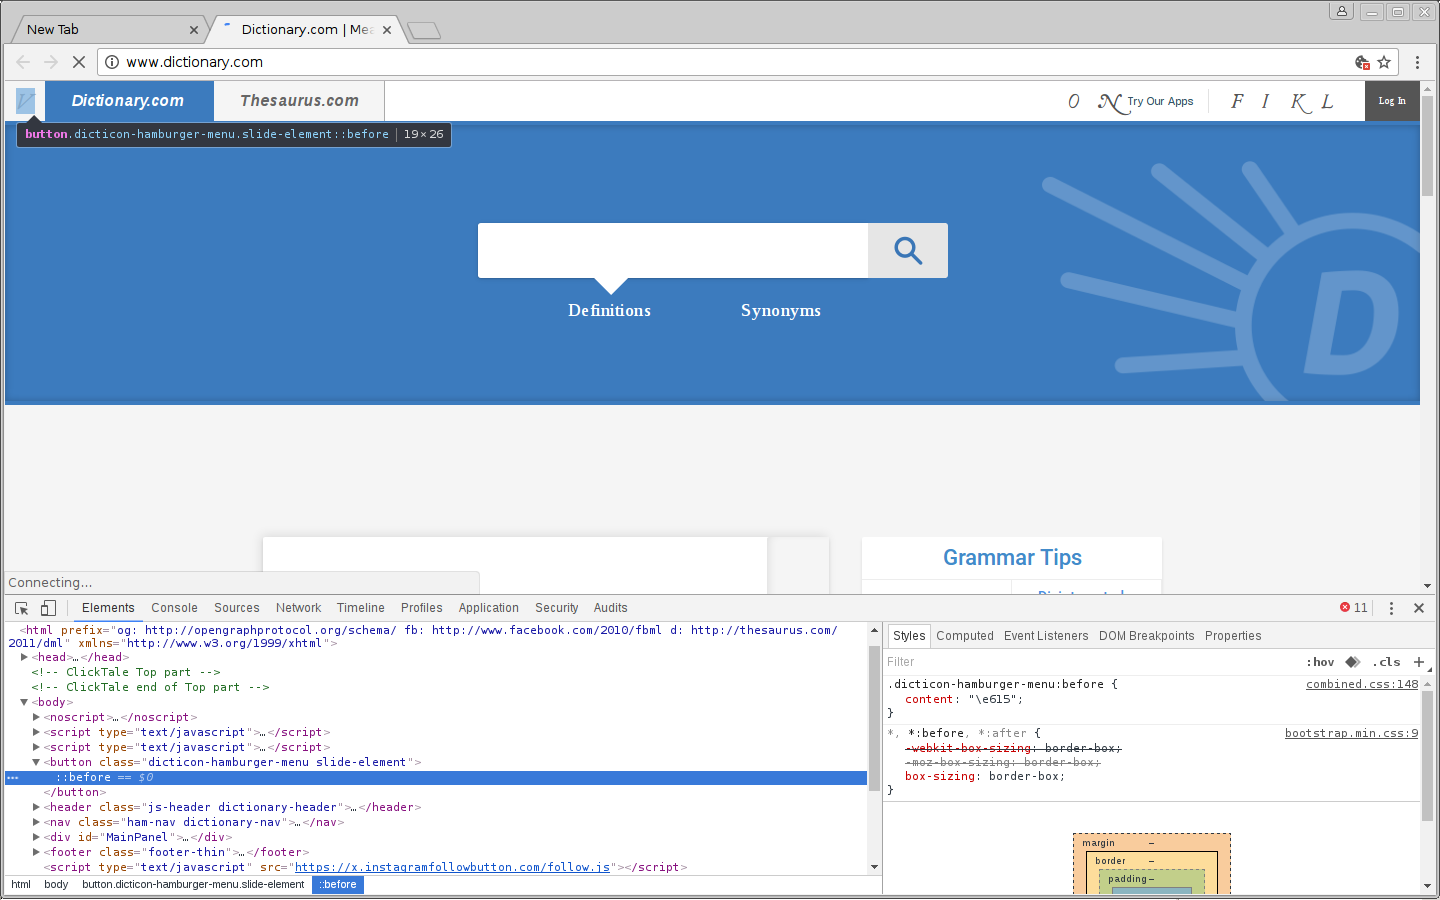Screen dimensions: 1440x900
Task: Open the combined.css:148 source link
Action: pos(1362,685)
